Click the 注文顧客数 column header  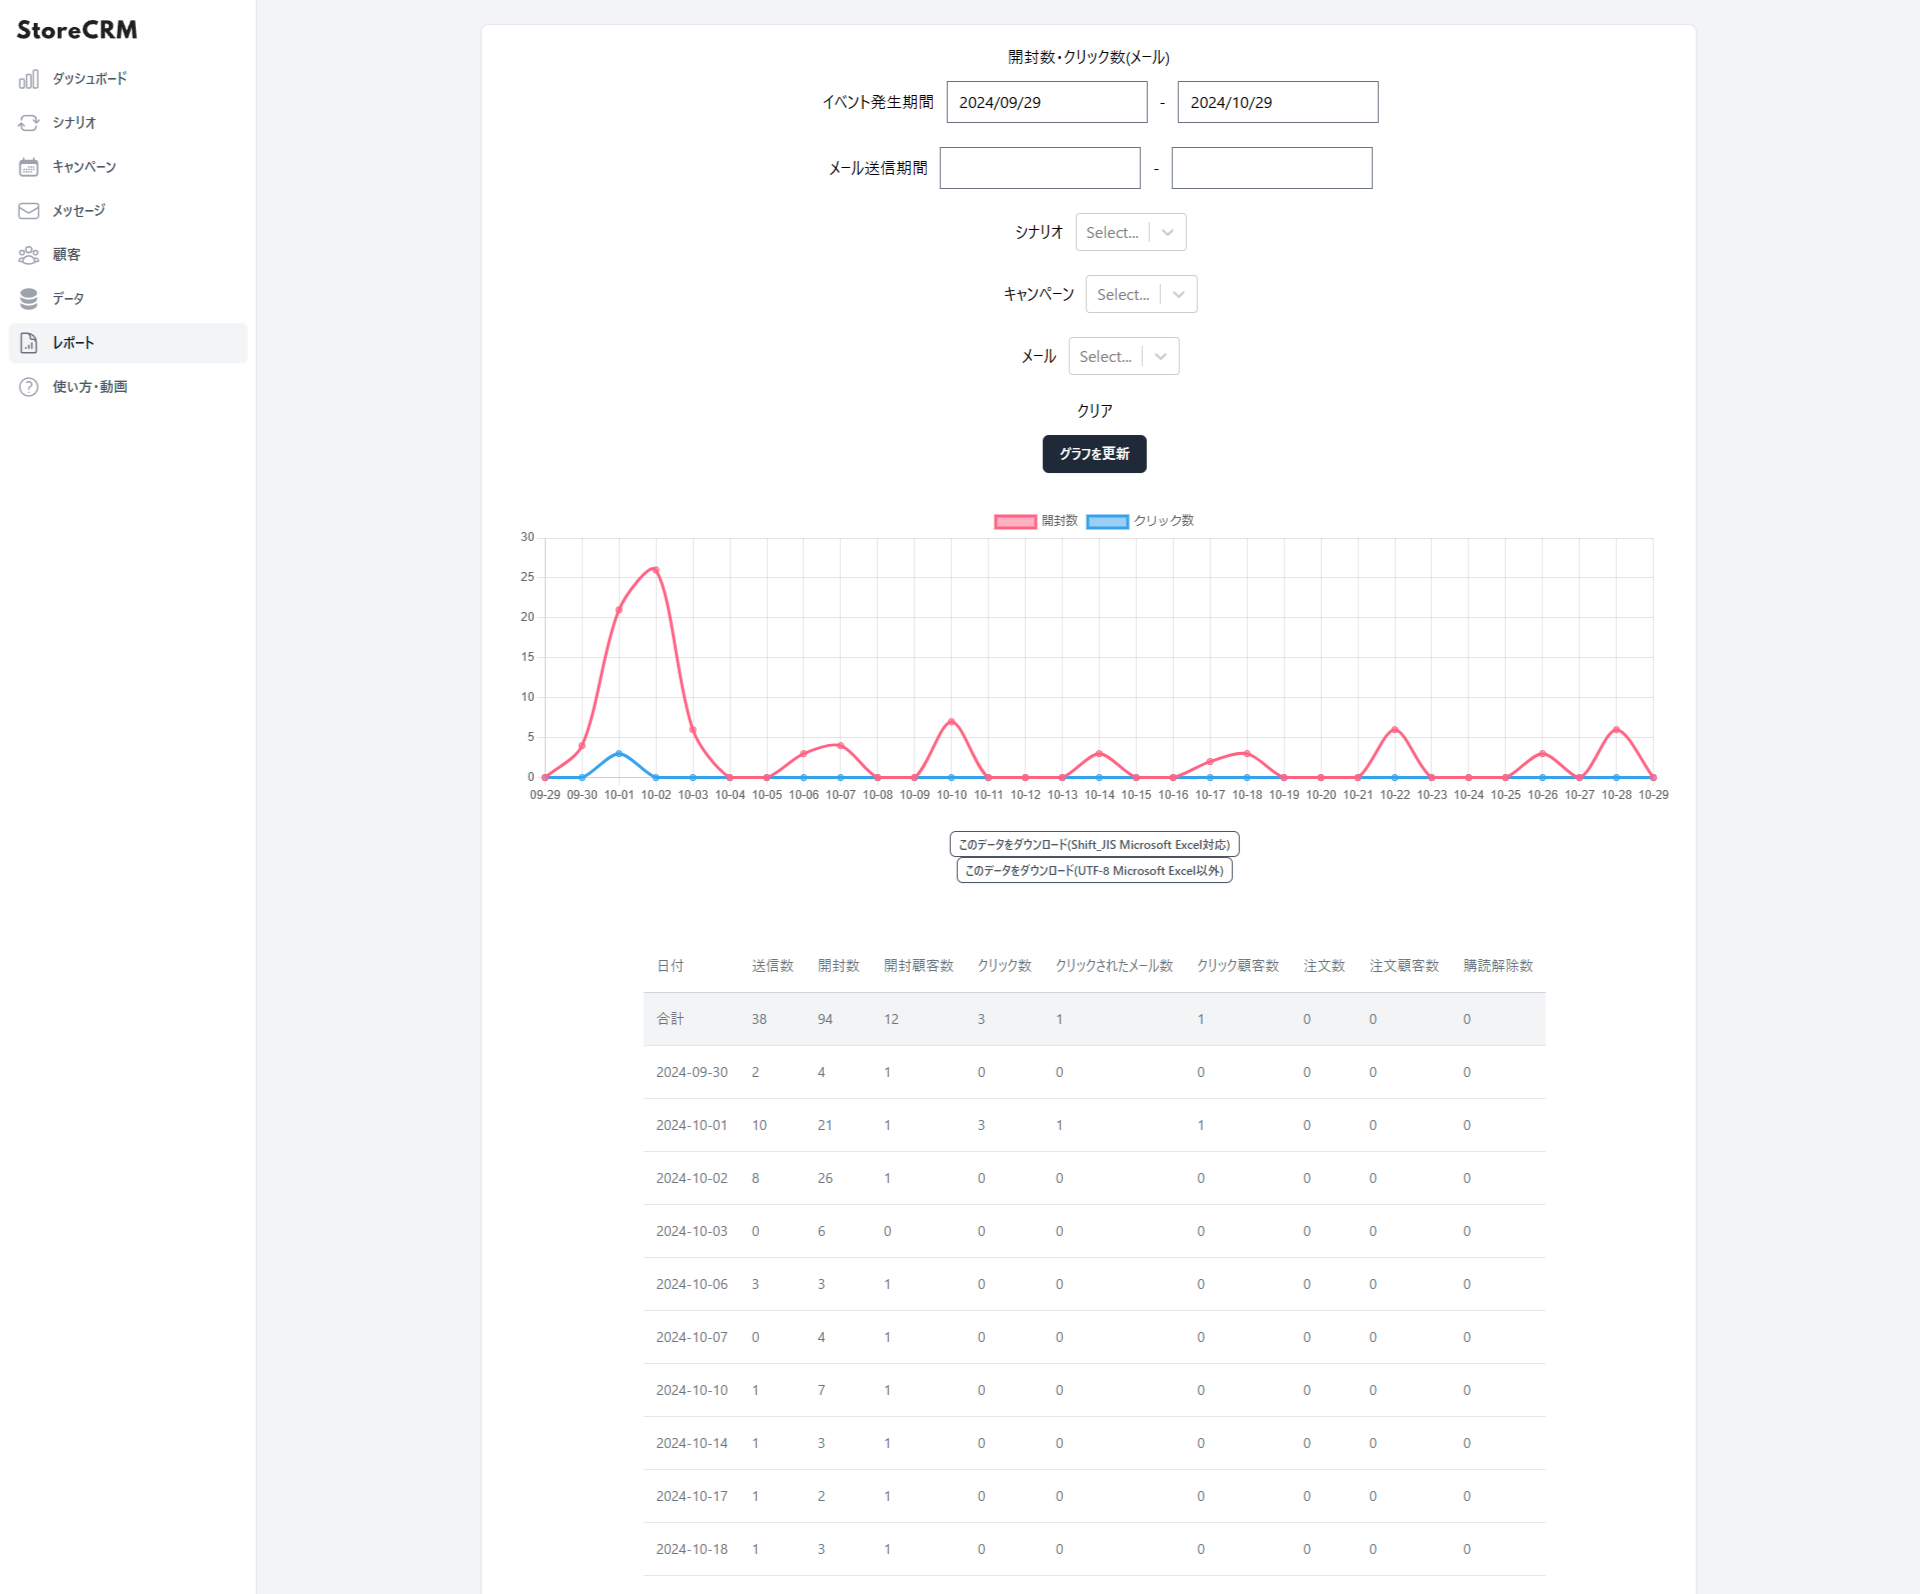[x=1405, y=966]
